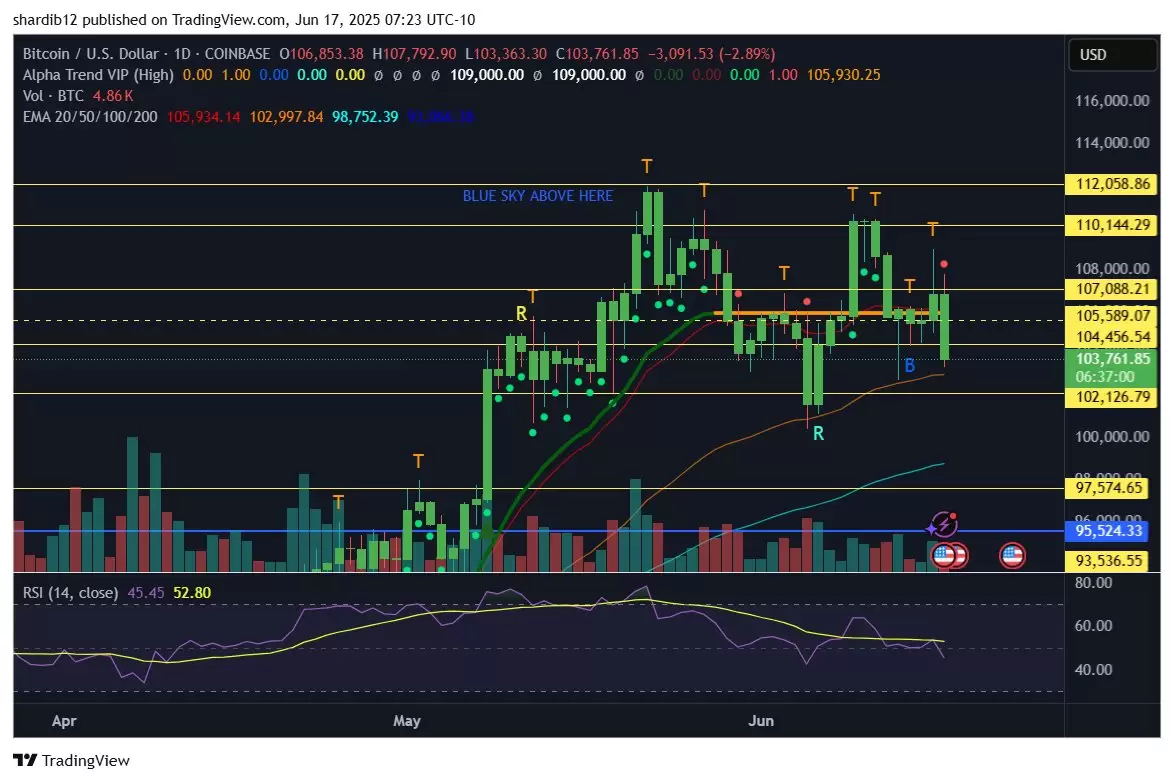Open the purple lightning bolt event icon

pyautogui.click(x=944, y=524)
